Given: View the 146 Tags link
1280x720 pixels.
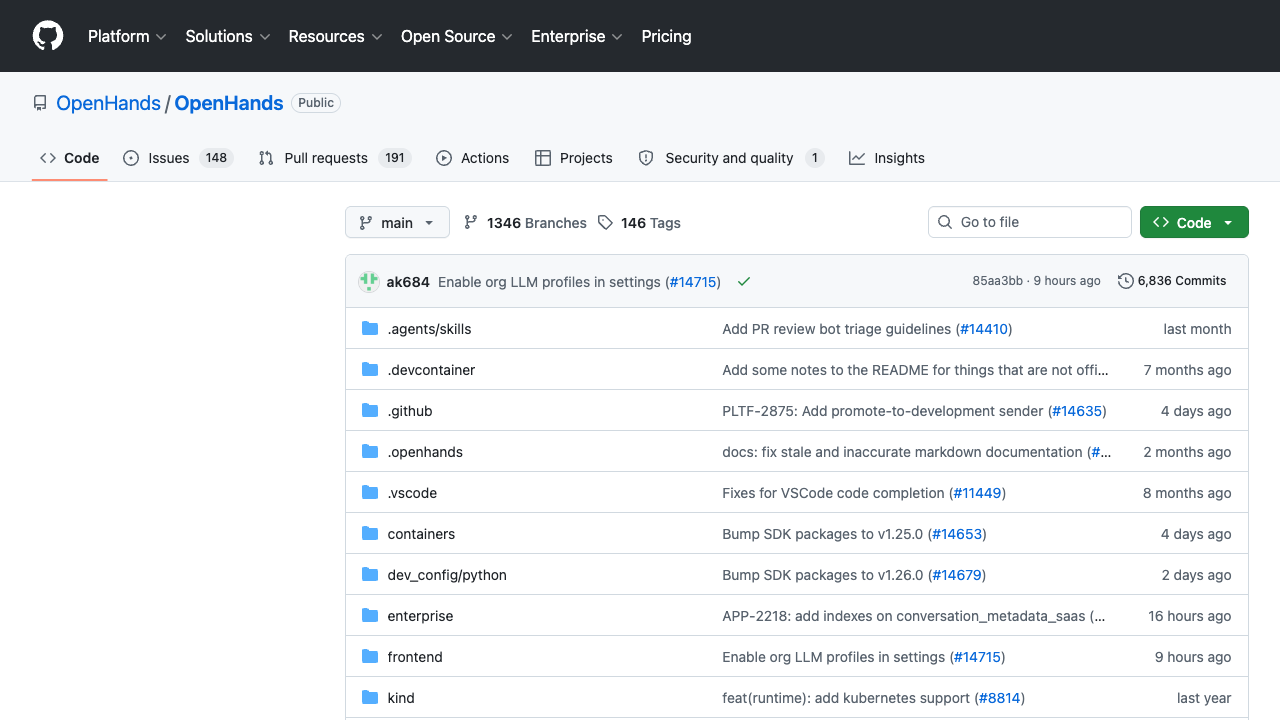Looking at the screenshot, I should (639, 223).
